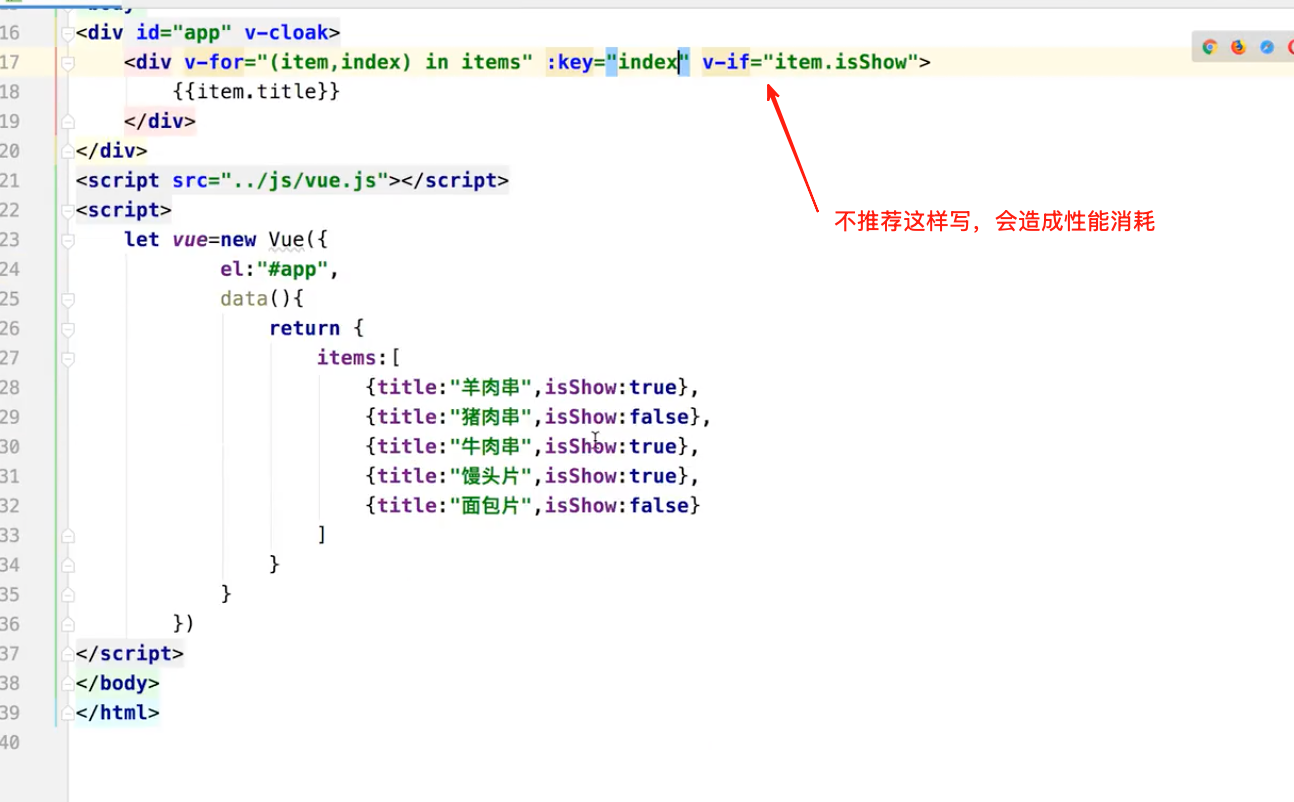Click the closing </script> tag on line 37

click(130, 653)
